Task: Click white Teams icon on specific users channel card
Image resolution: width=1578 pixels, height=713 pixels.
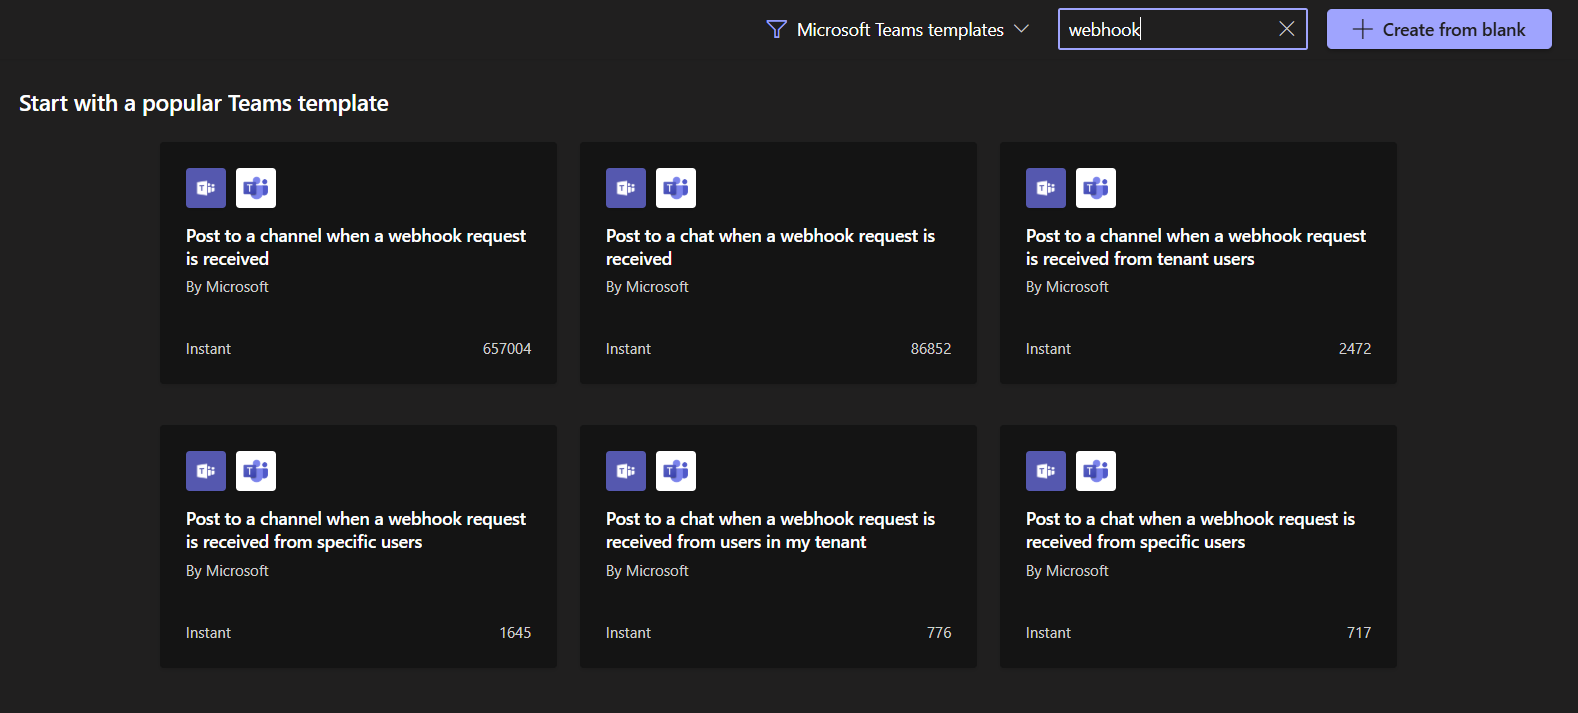Action: click(256, 471)
